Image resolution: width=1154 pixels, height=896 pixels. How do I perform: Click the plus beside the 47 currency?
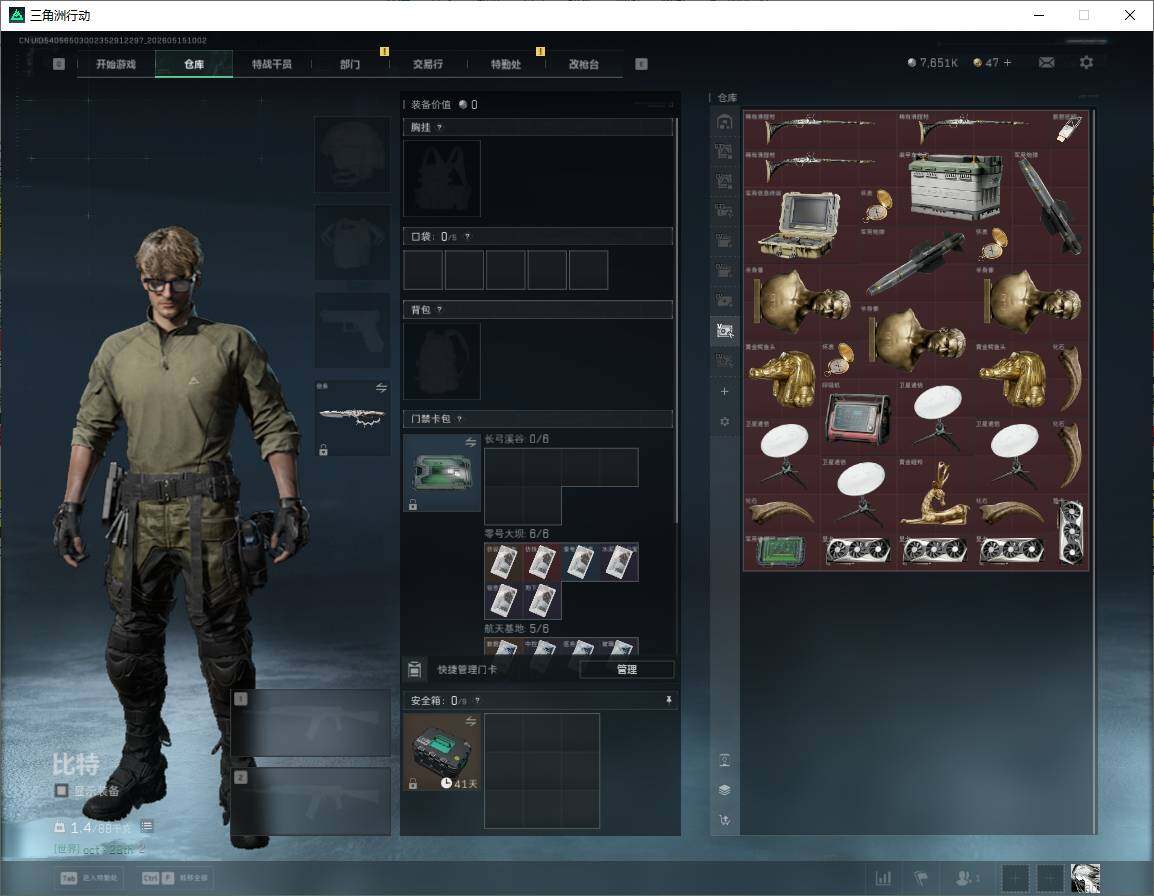(1008, 63)
